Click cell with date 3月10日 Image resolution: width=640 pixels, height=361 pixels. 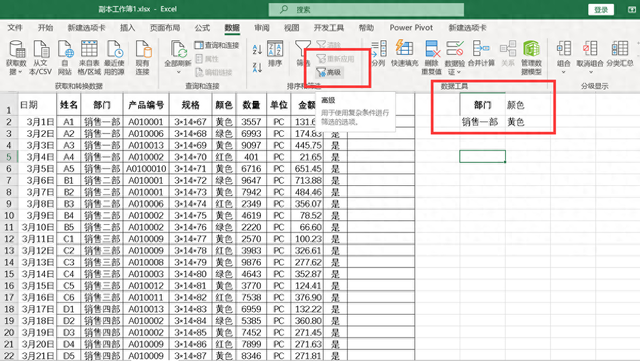point(37,227)
